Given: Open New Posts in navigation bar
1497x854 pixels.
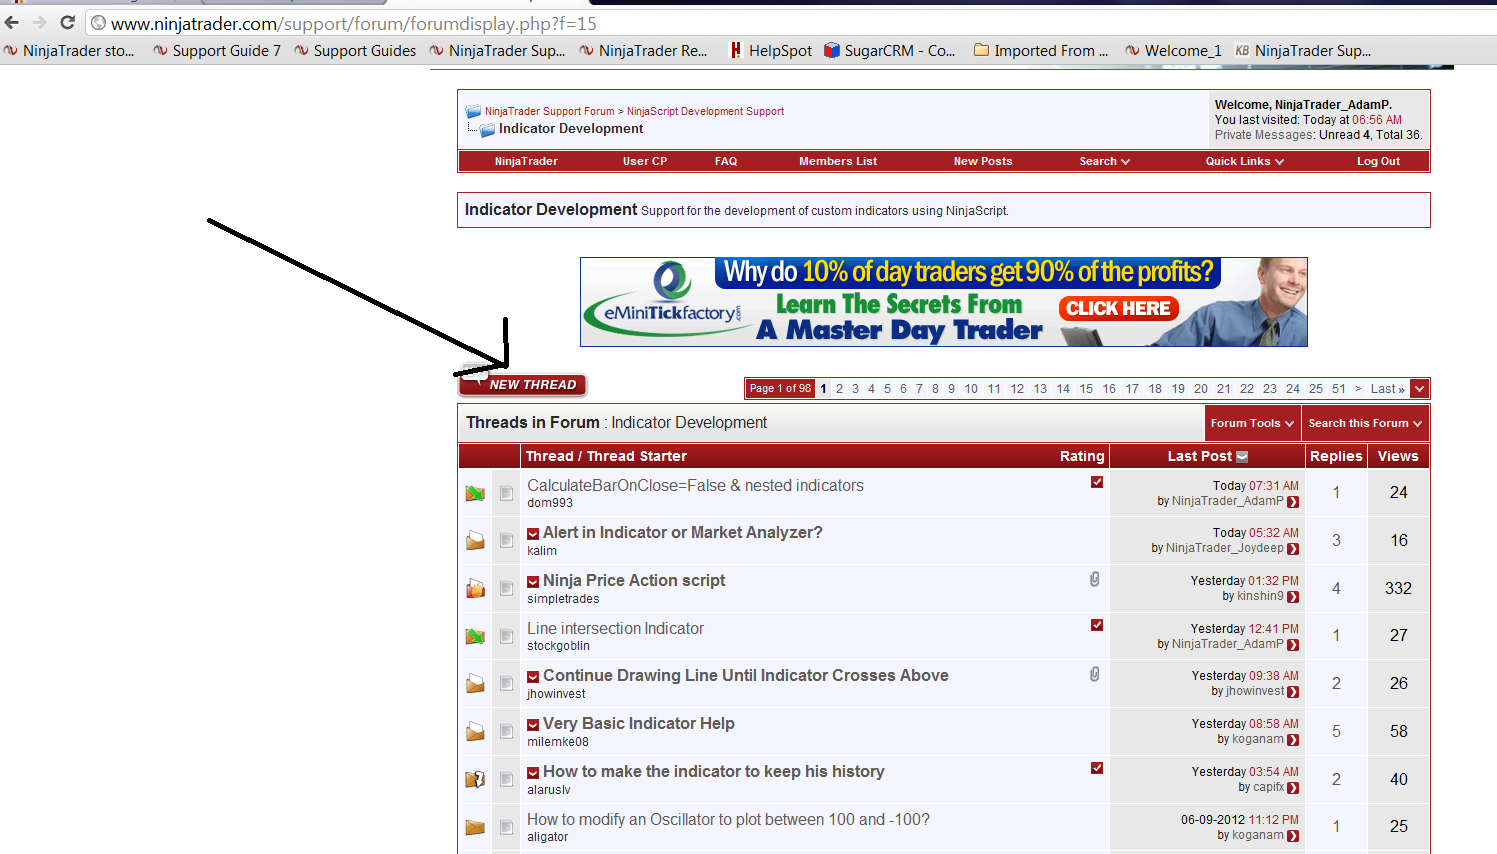Looking at the screenshot, I should (983, 161).
